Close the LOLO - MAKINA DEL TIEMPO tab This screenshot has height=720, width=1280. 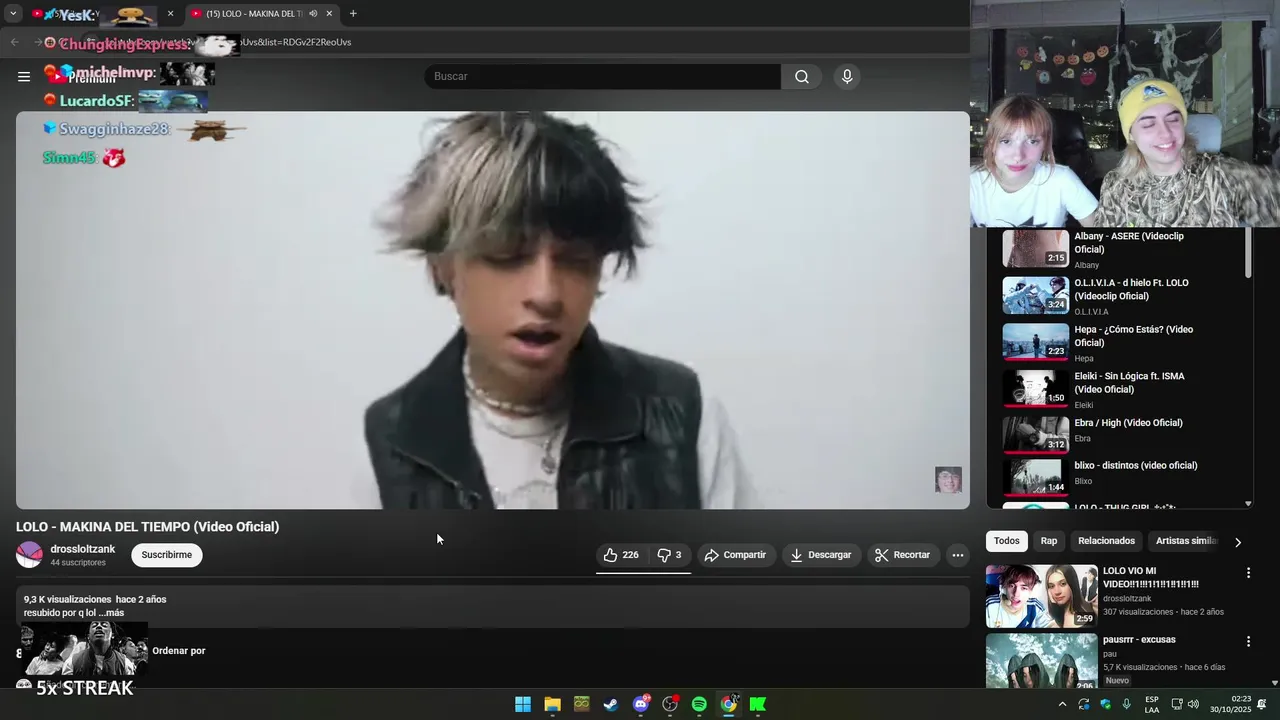click(329, 14)
